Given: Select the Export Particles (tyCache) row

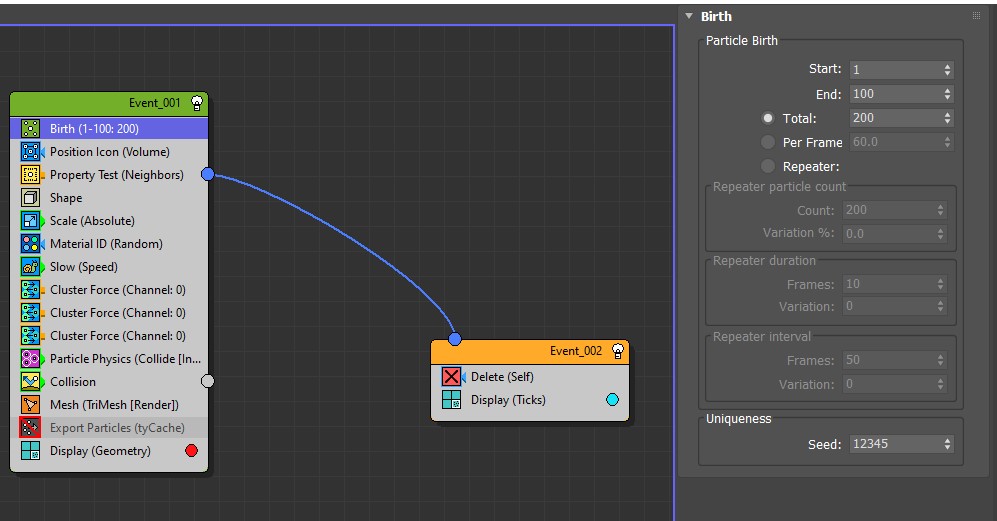Looking at the screenshot, I should point(109,427).
